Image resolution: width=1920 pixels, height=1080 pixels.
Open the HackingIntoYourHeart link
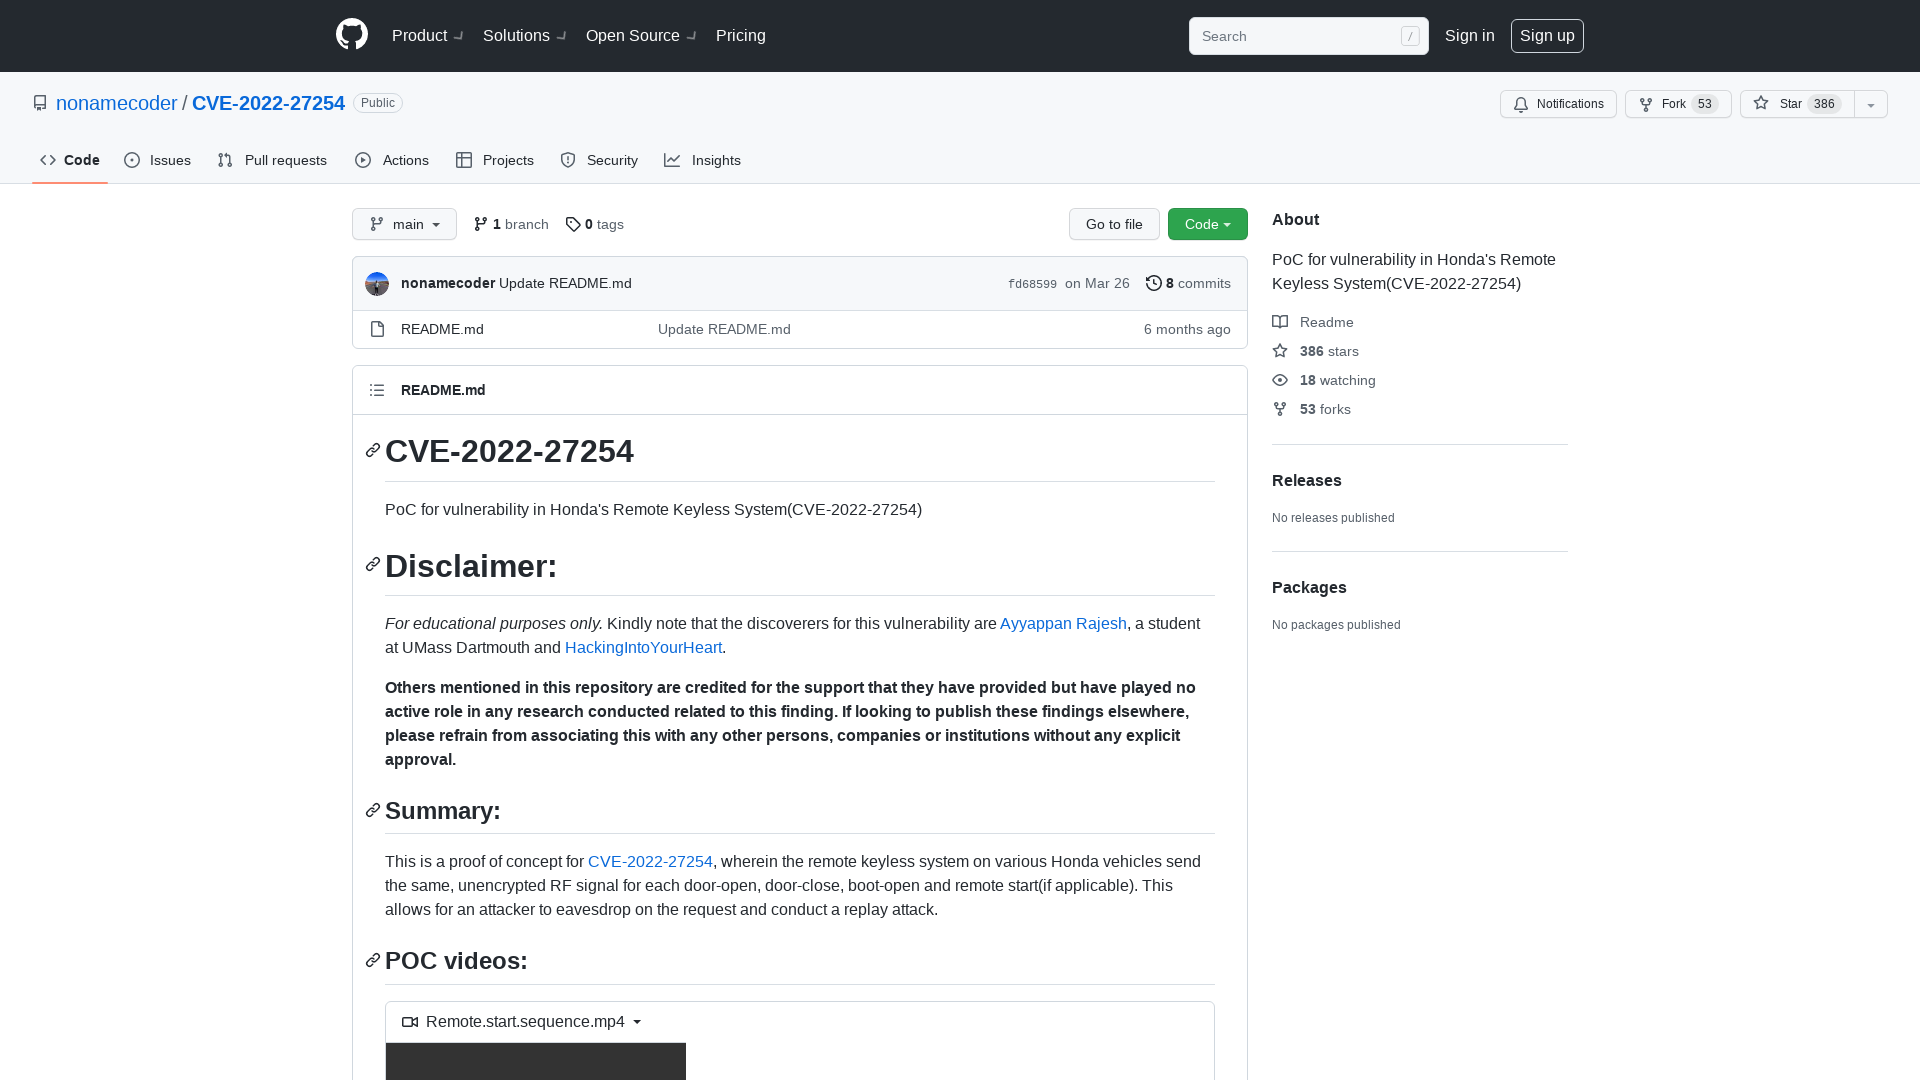click(643, 647)
